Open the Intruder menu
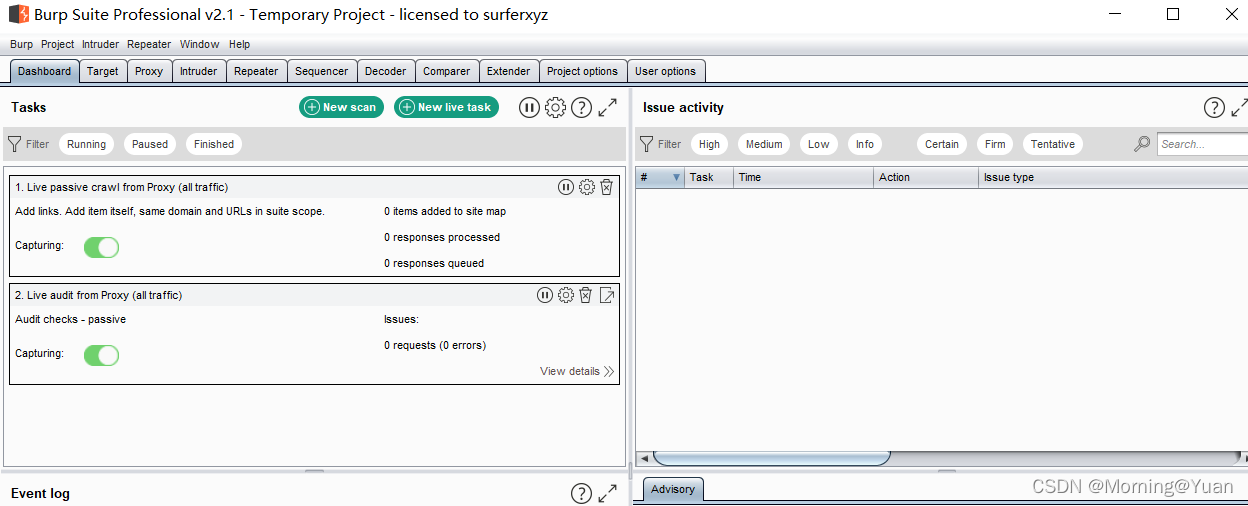Viewport: 1248px width, 506px height. (100, 44)
